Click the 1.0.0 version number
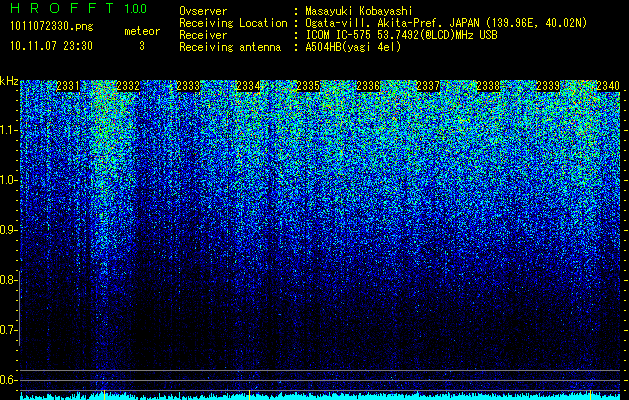 [x=136, y=9]
